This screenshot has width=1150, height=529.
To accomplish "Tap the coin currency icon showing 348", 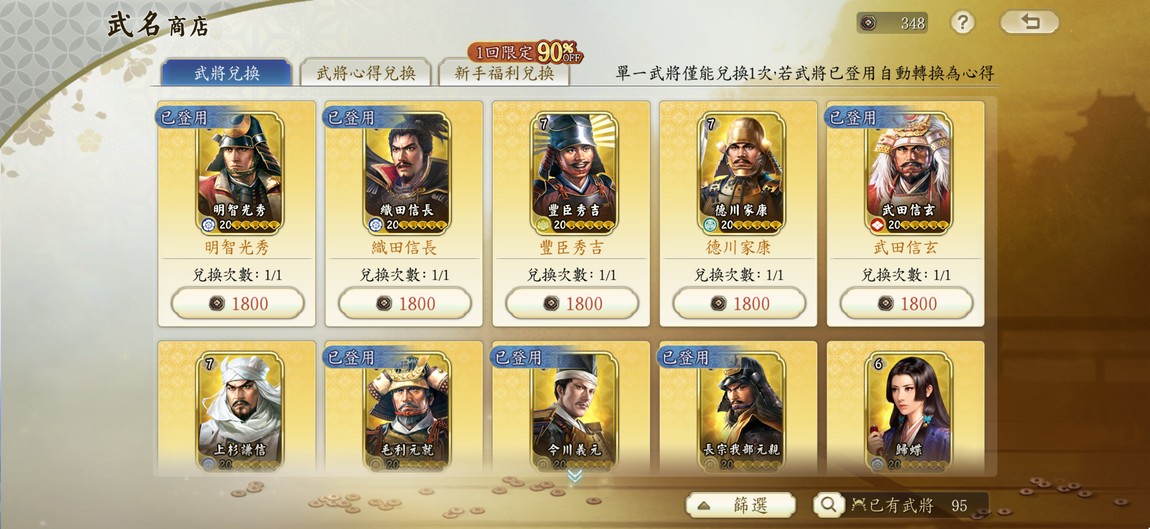I will coord(868,23).
